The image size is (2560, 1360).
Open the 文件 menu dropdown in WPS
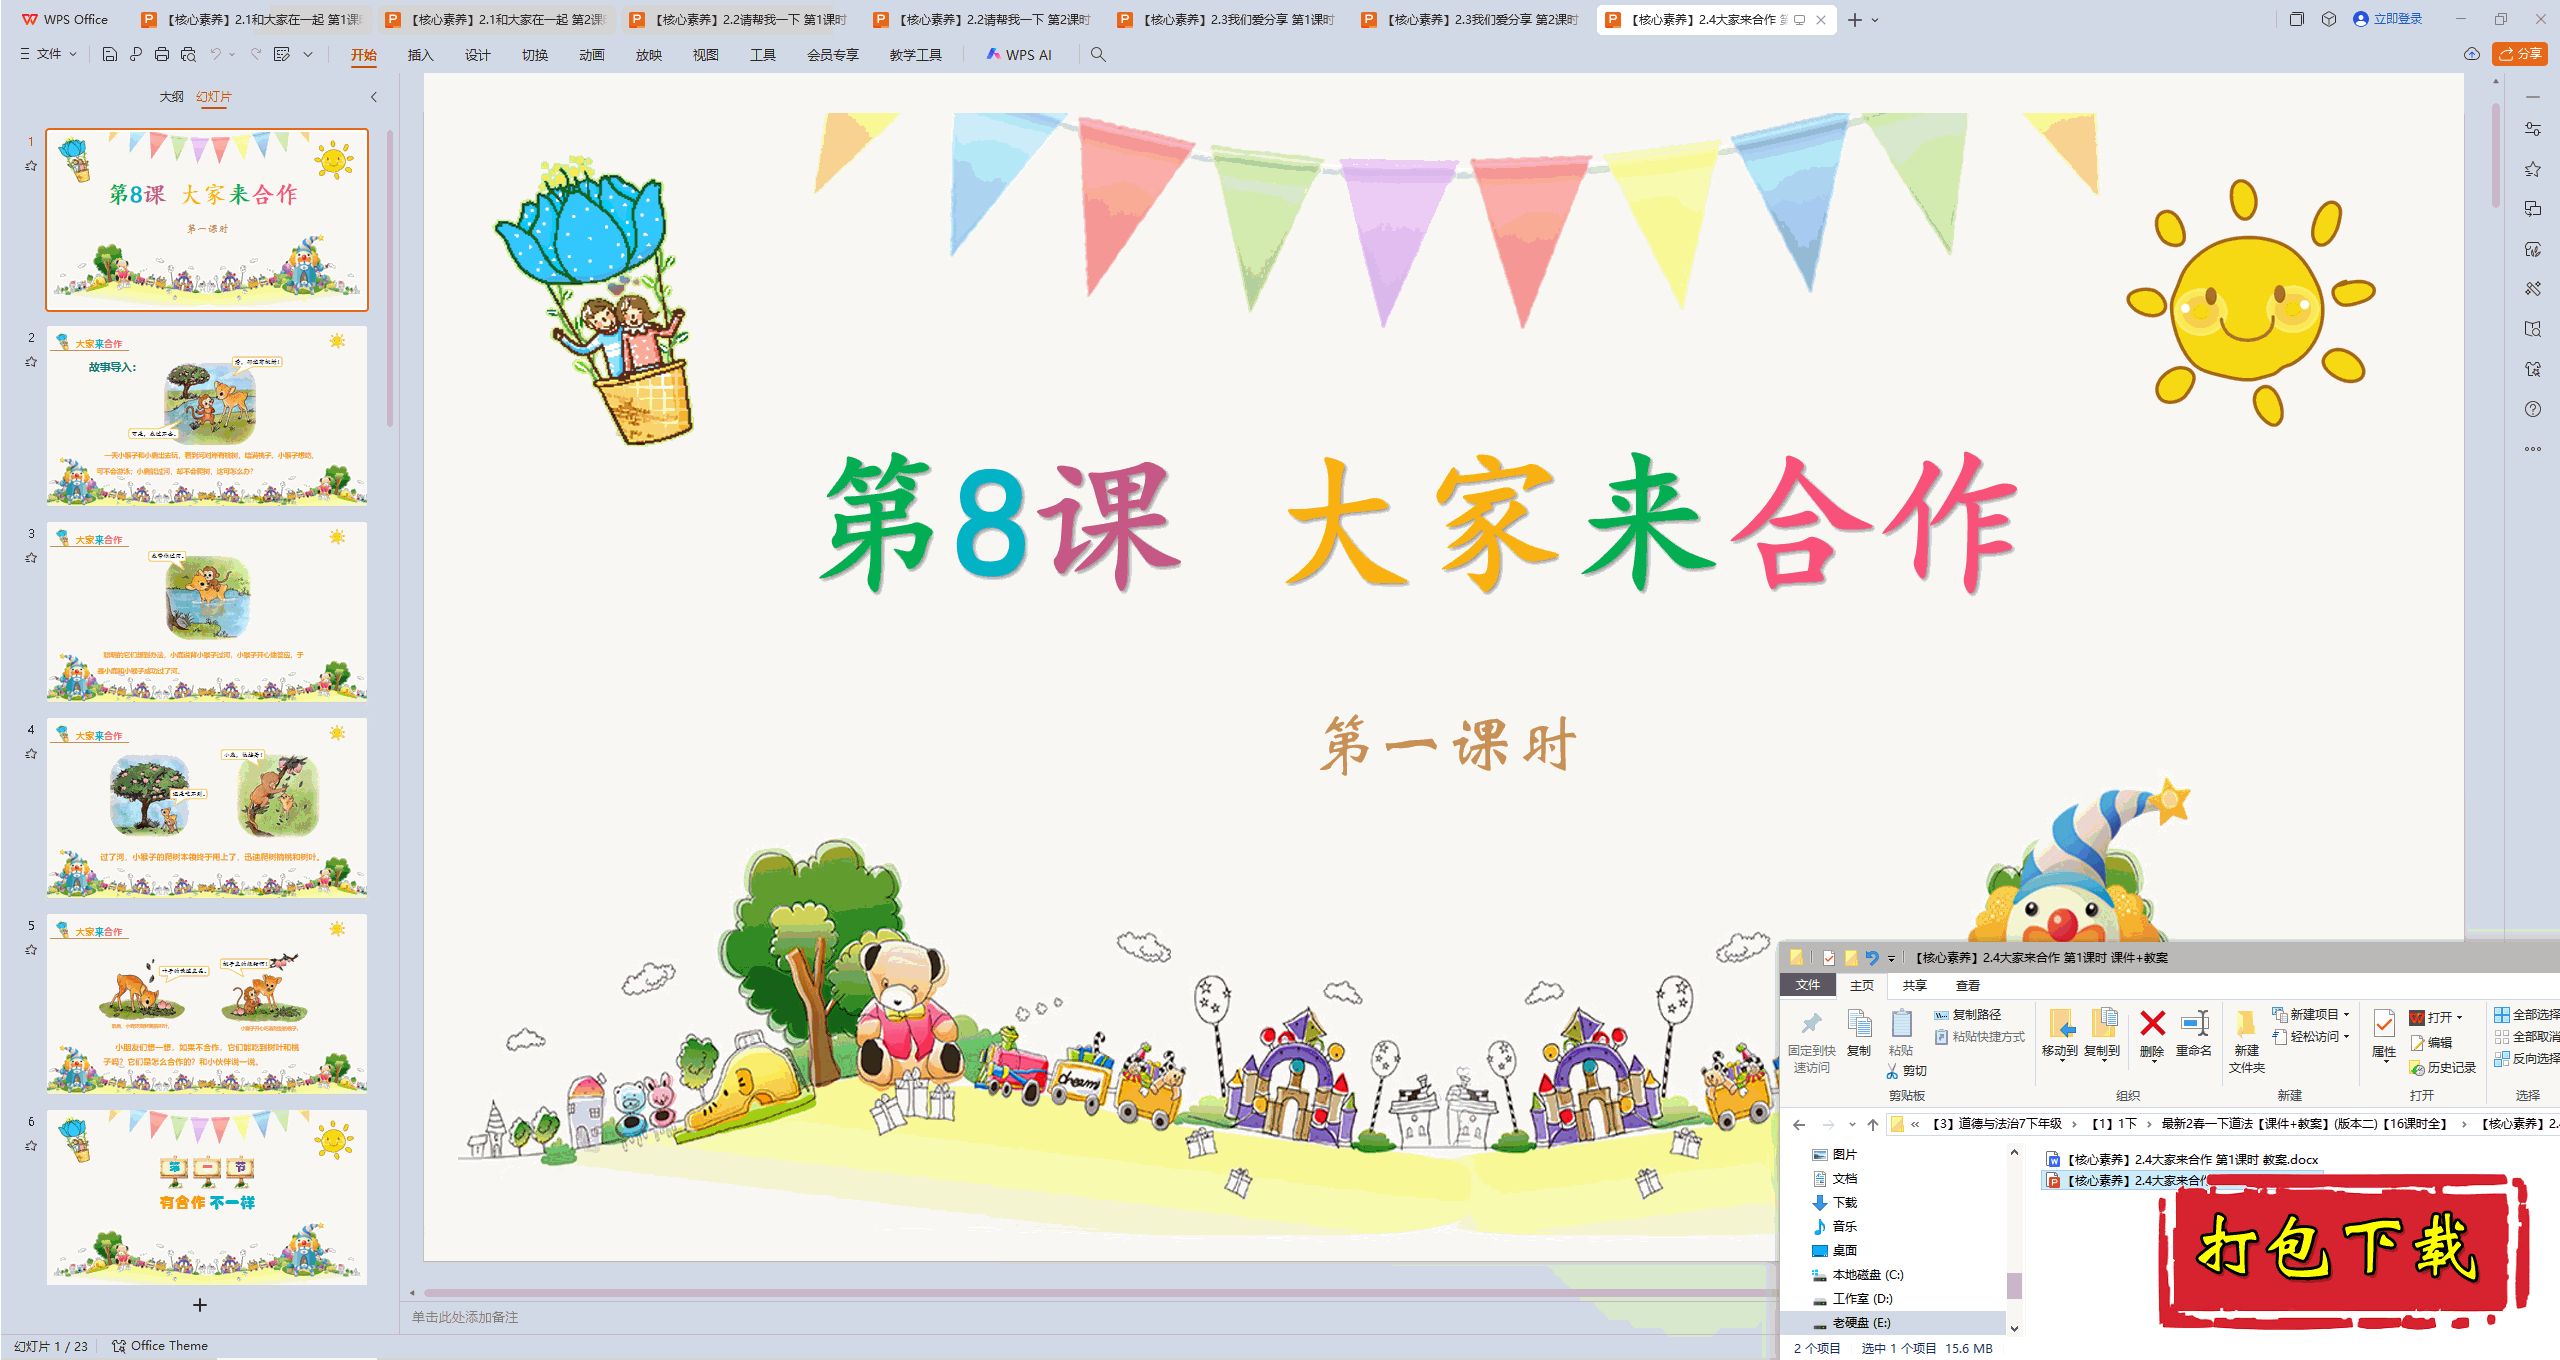pyautogui.click(x=48, y=54)
